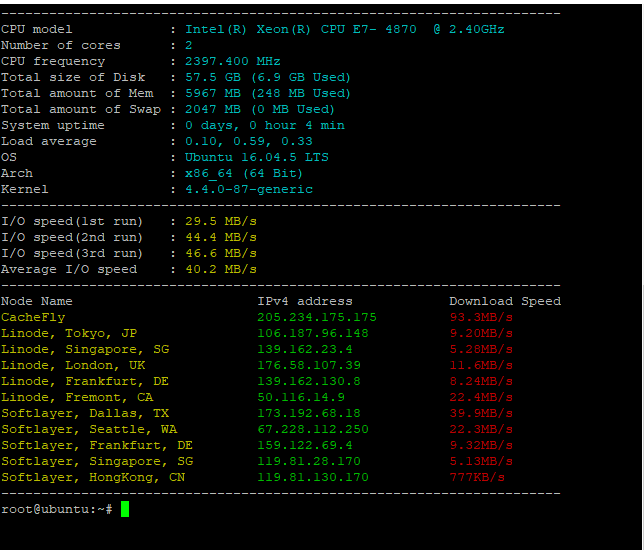Click the IPv4 address column header

click(305, 301)
